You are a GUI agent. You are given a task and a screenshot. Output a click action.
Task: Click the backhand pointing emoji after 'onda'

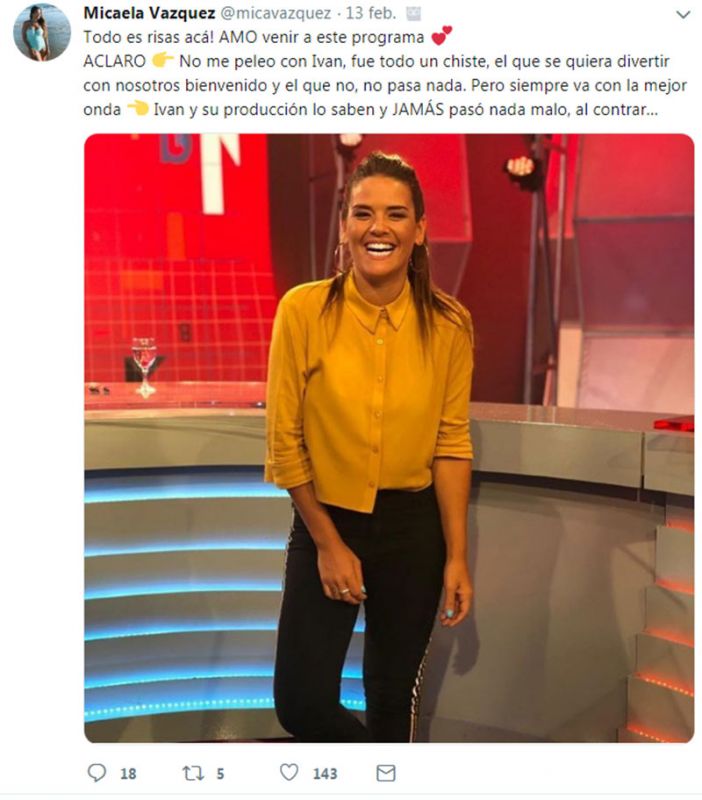click(137, 108)
